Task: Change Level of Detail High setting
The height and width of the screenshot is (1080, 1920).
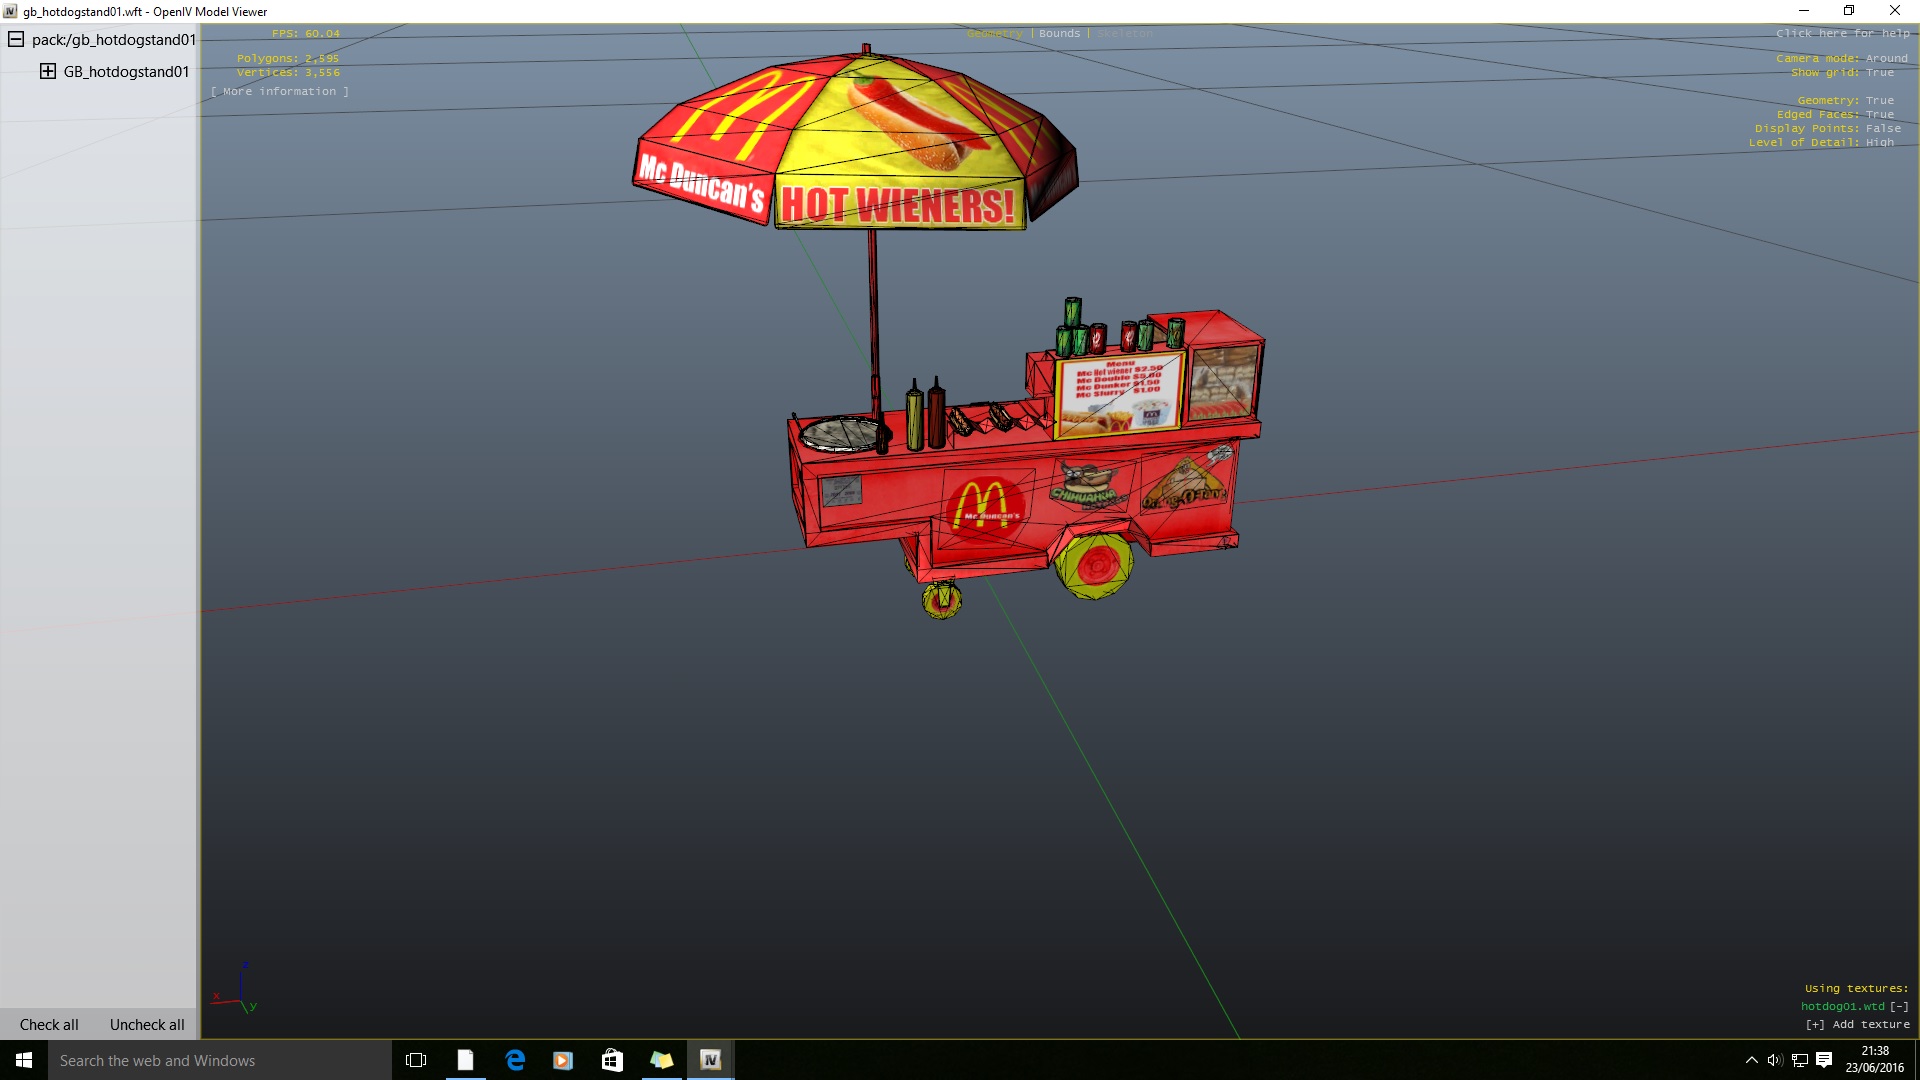Action: (x=1821, y=143)
